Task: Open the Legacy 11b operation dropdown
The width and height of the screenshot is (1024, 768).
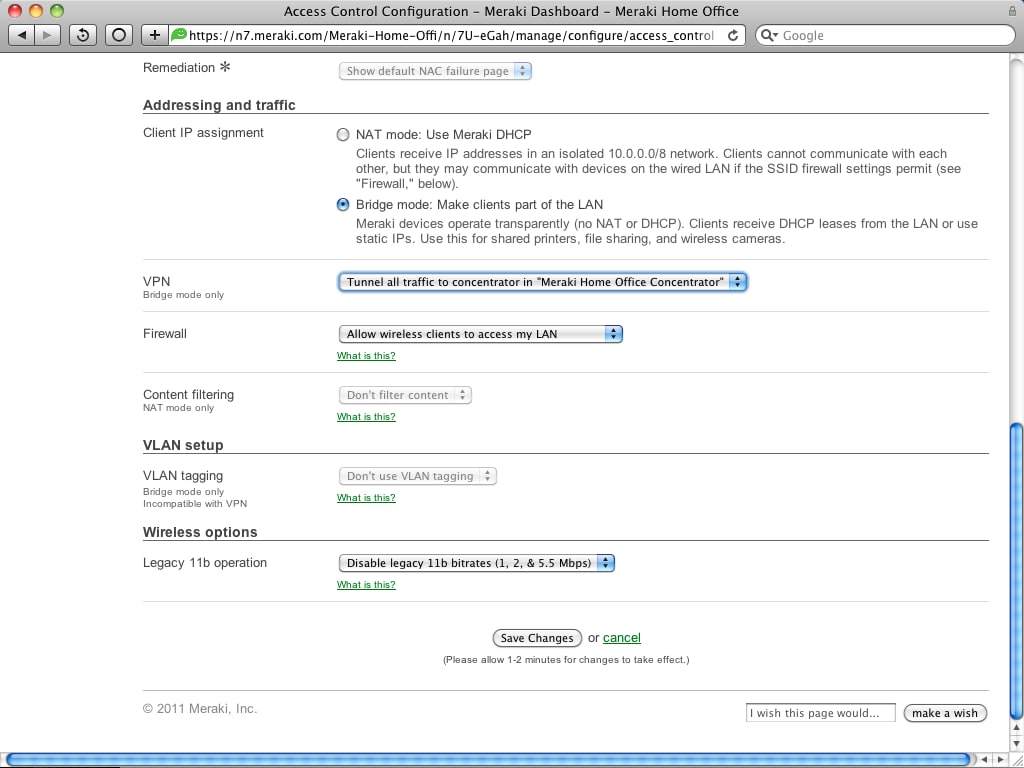Action: pos(477,563)
